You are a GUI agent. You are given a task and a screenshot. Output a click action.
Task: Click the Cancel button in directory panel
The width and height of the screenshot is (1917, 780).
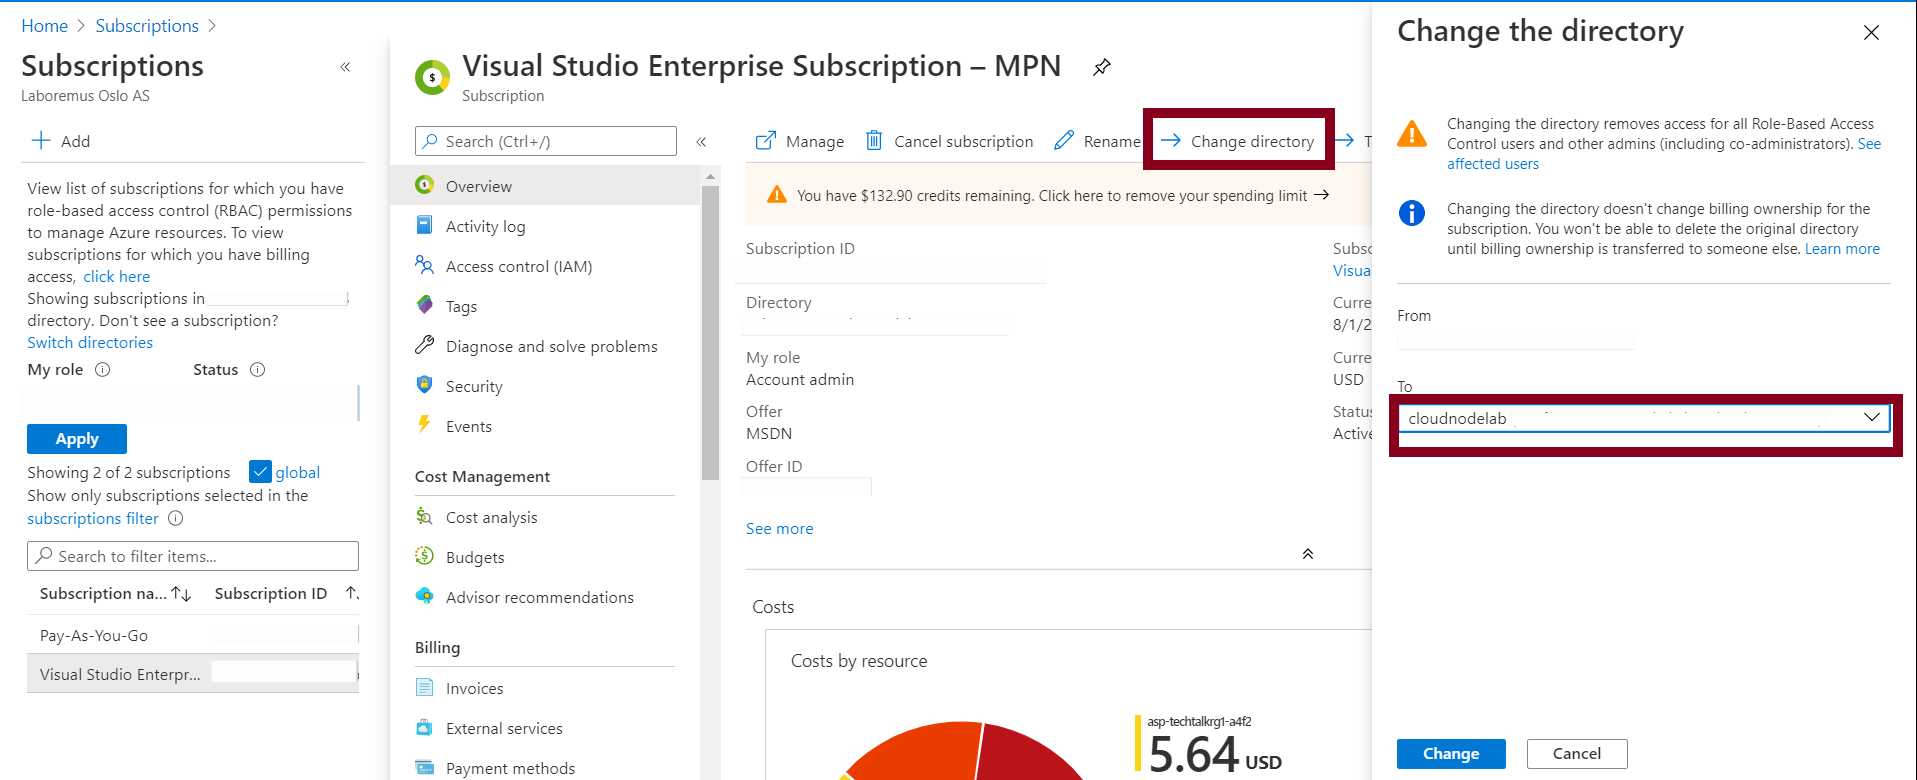pos(1577,753)
